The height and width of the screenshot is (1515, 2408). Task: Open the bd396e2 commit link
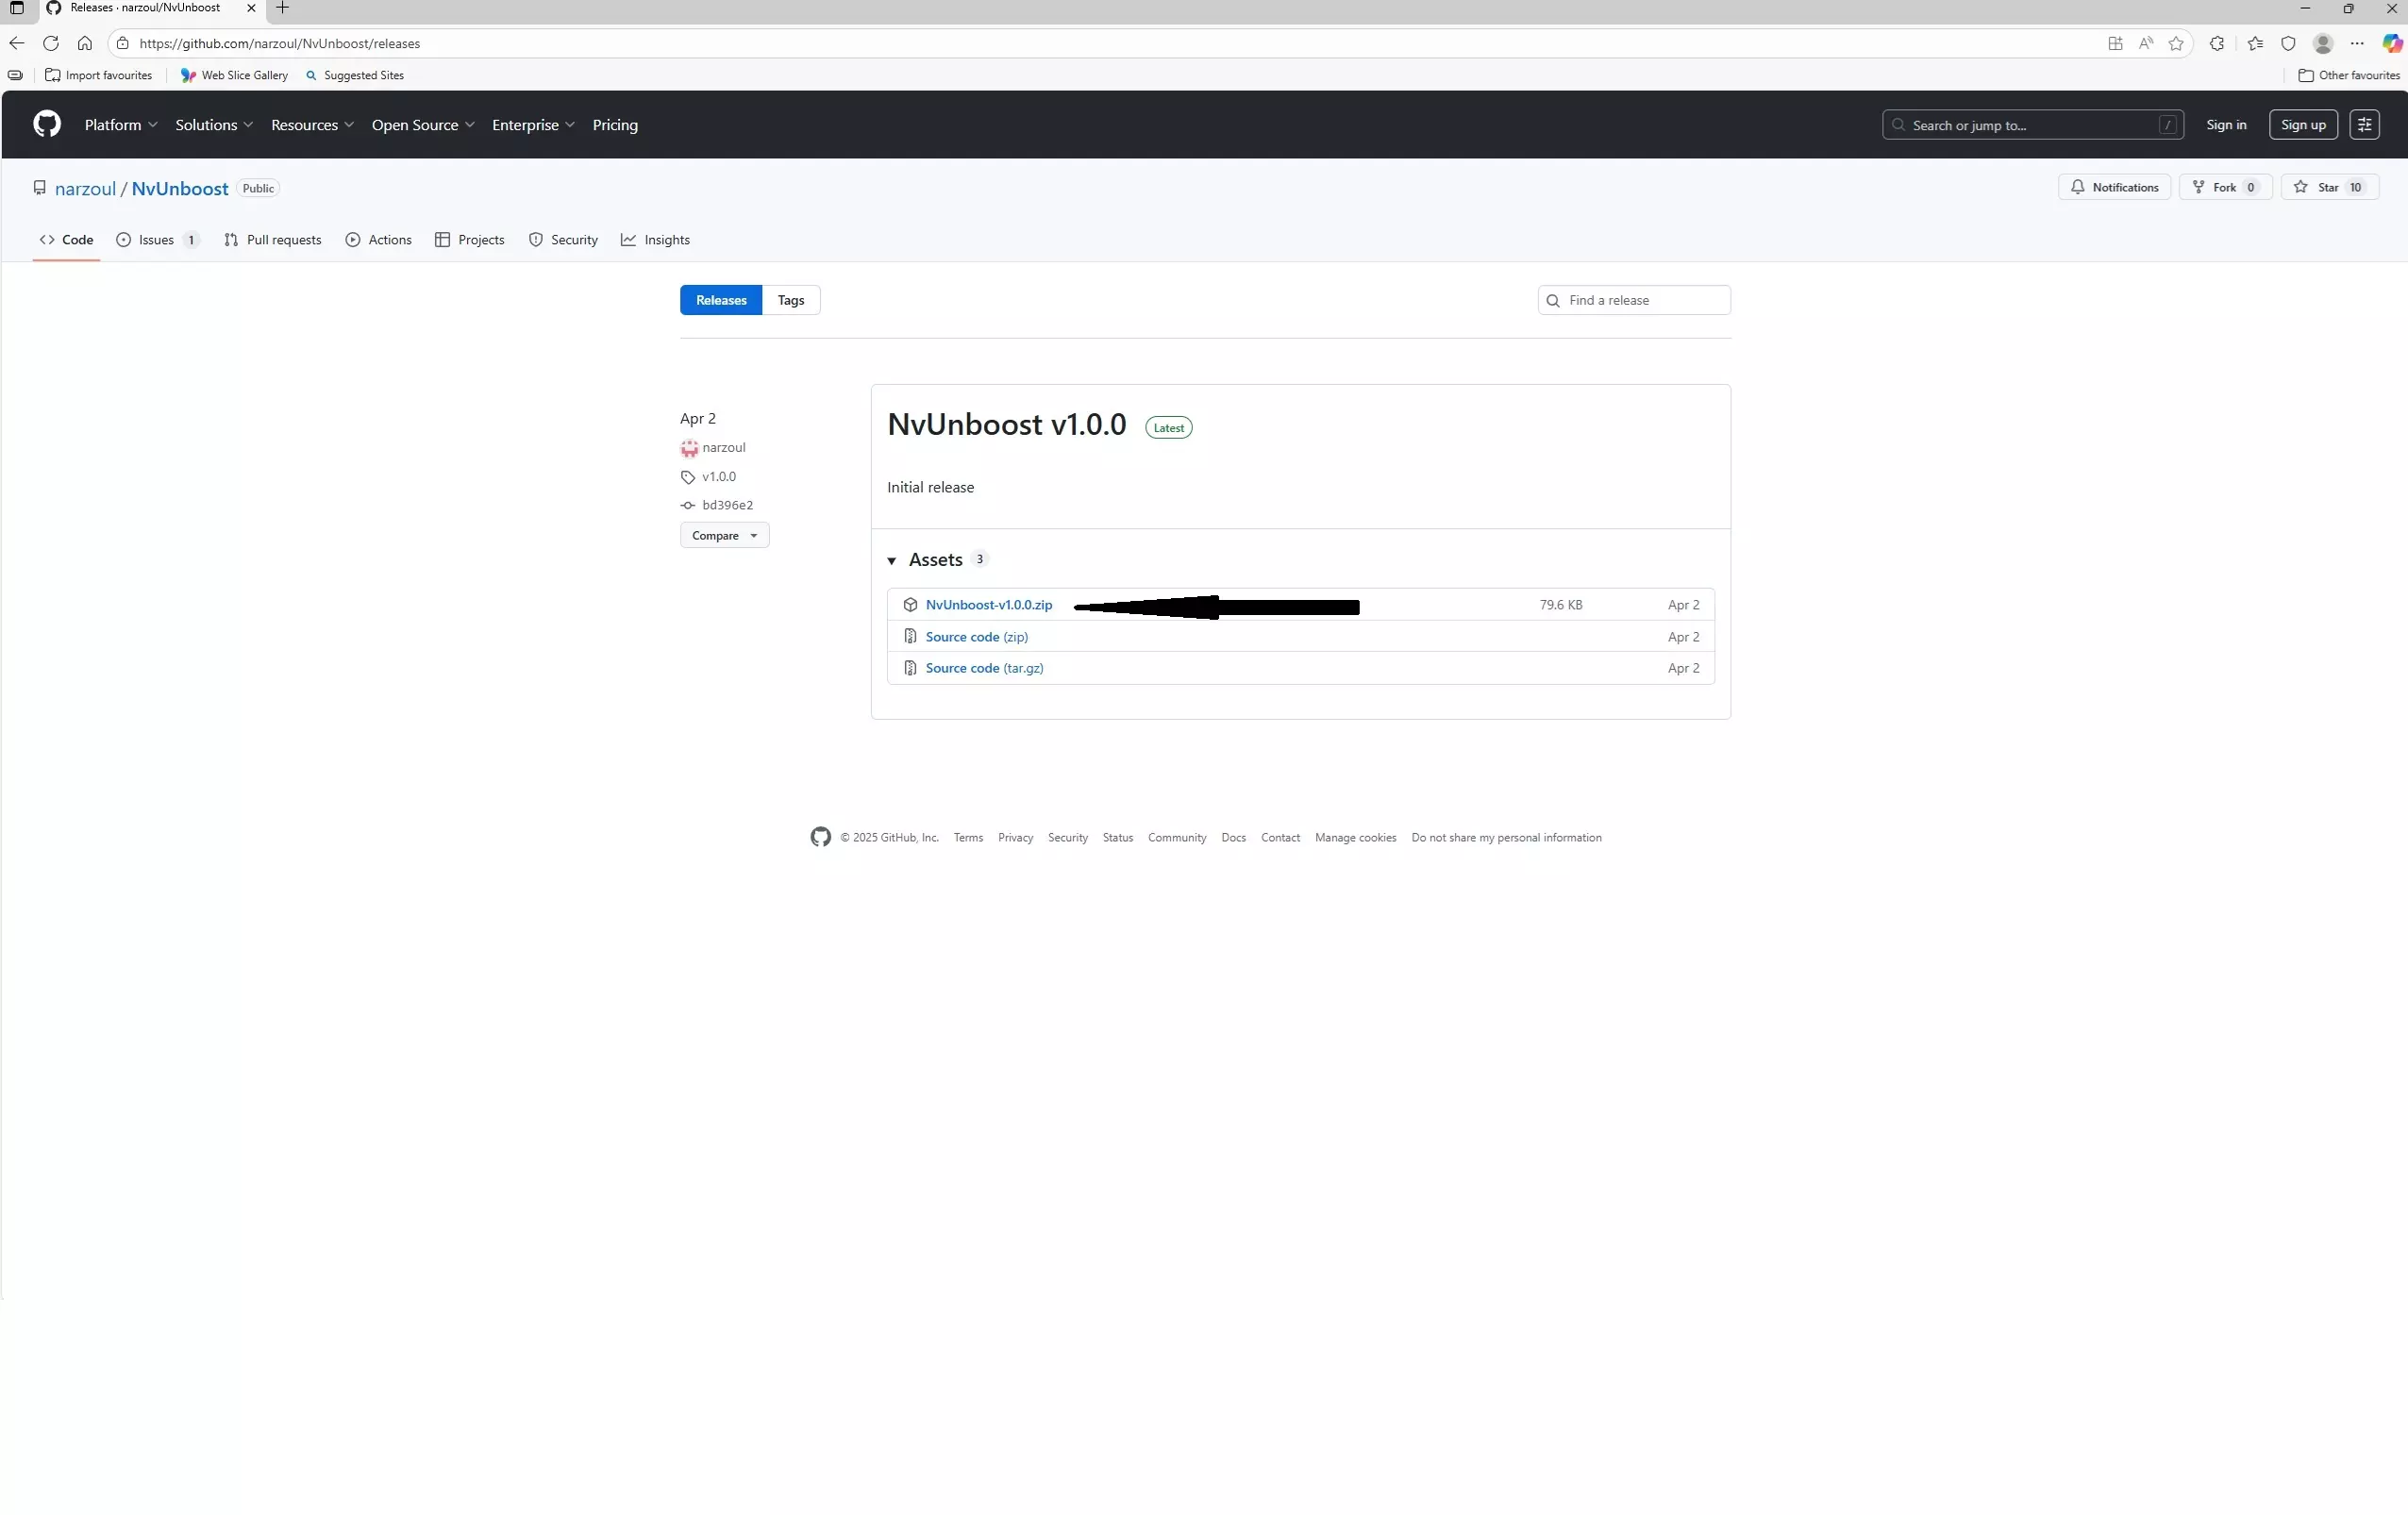click(727, 505)
